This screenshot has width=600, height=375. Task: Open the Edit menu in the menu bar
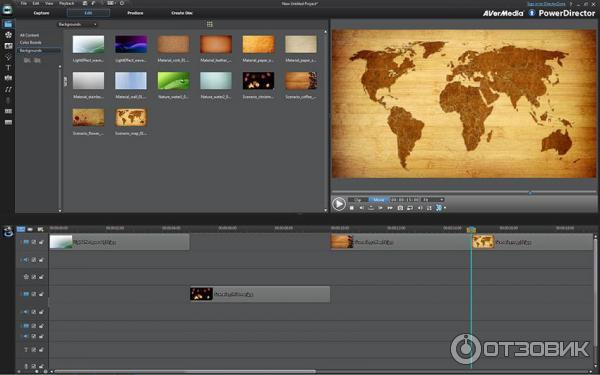coord(36,3)
